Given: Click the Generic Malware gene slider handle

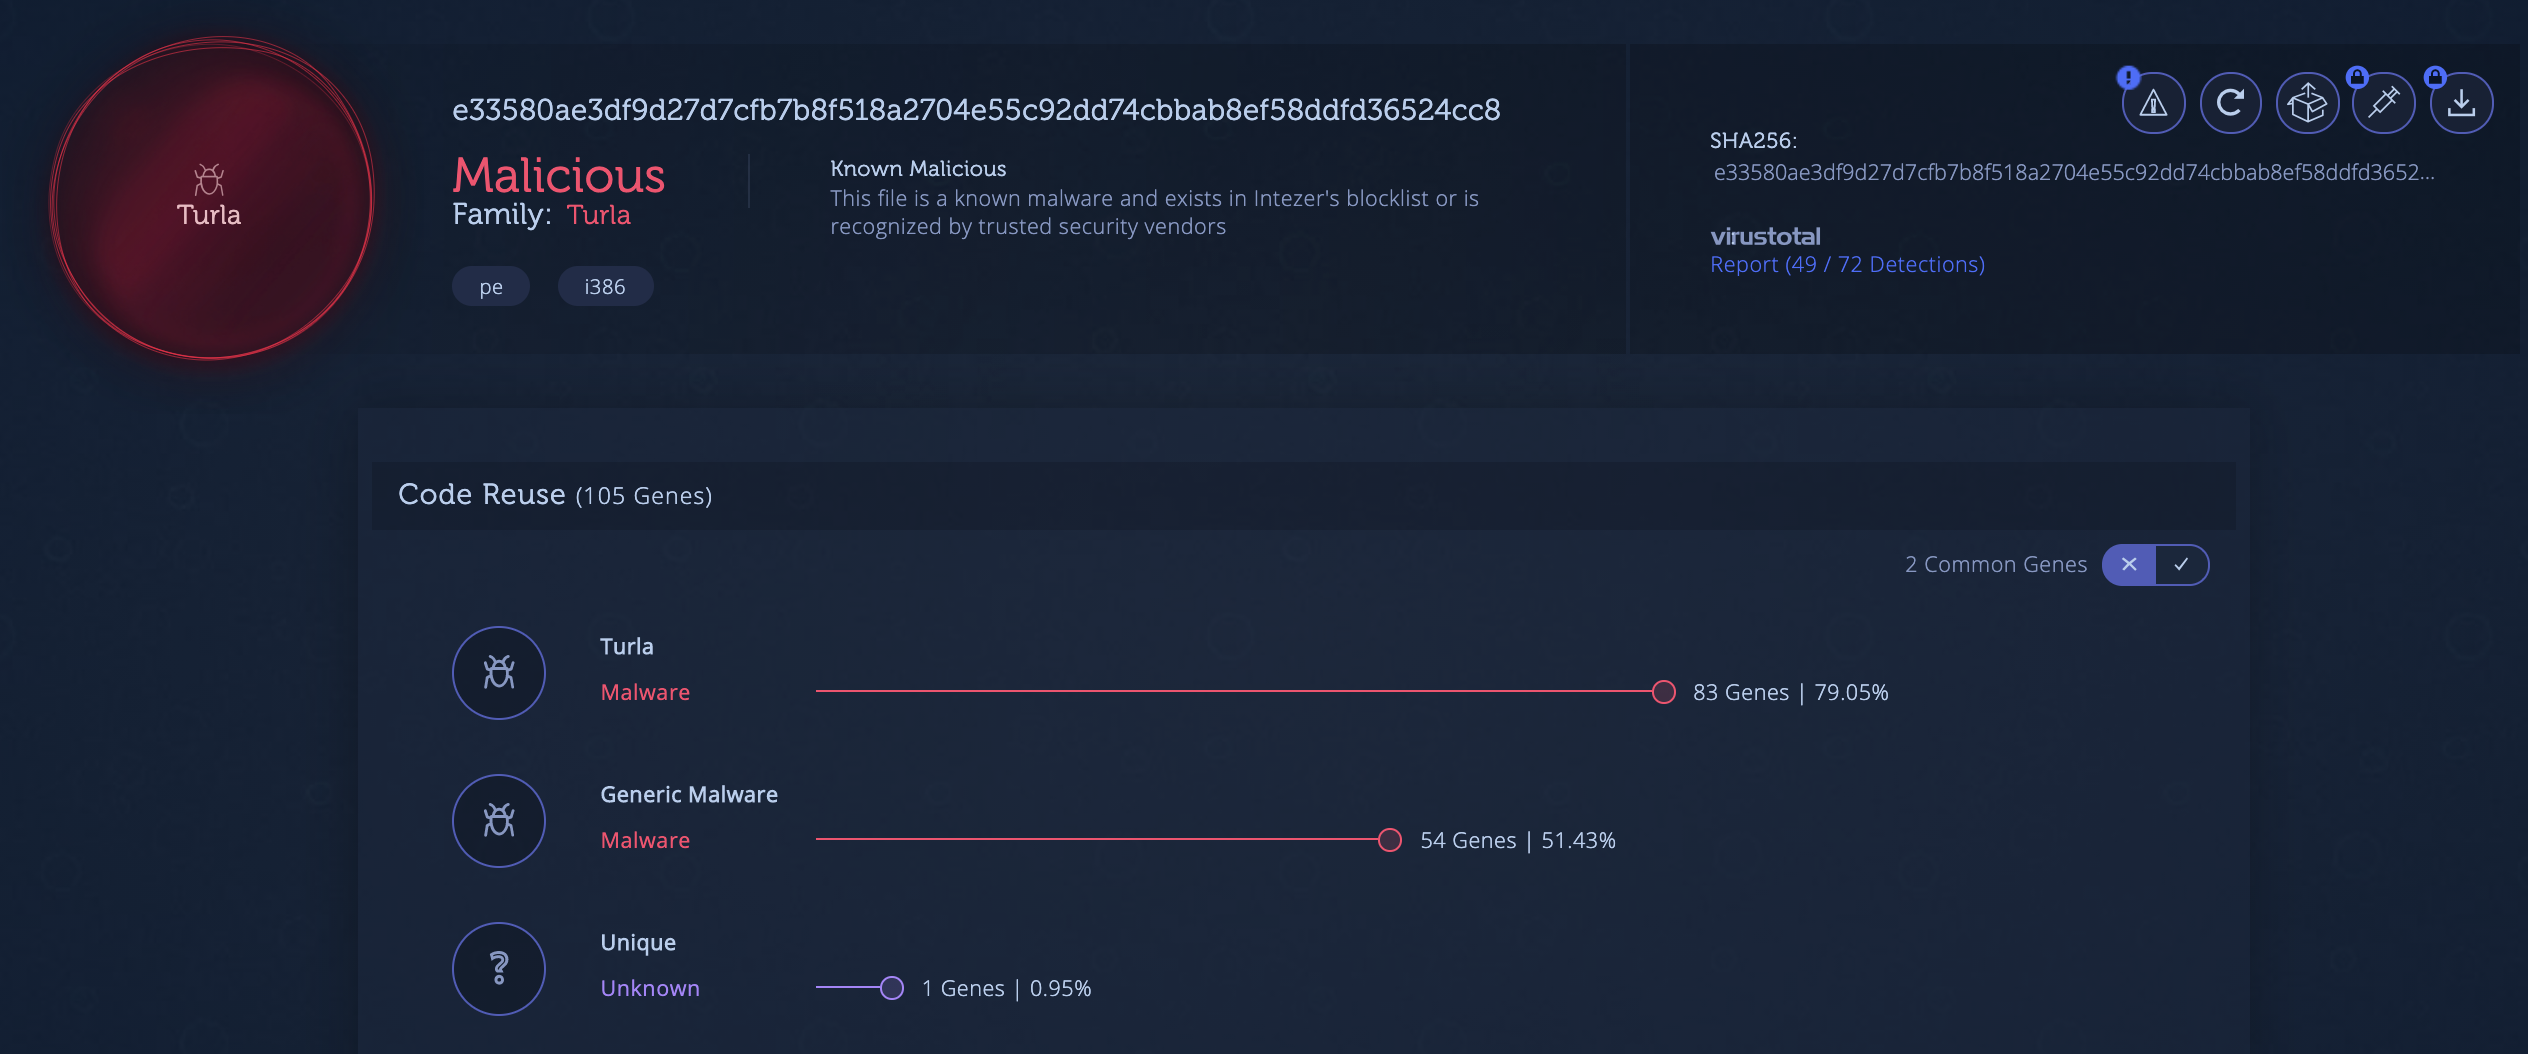Looking at the screenshot, I should [x=1390, y=840].
